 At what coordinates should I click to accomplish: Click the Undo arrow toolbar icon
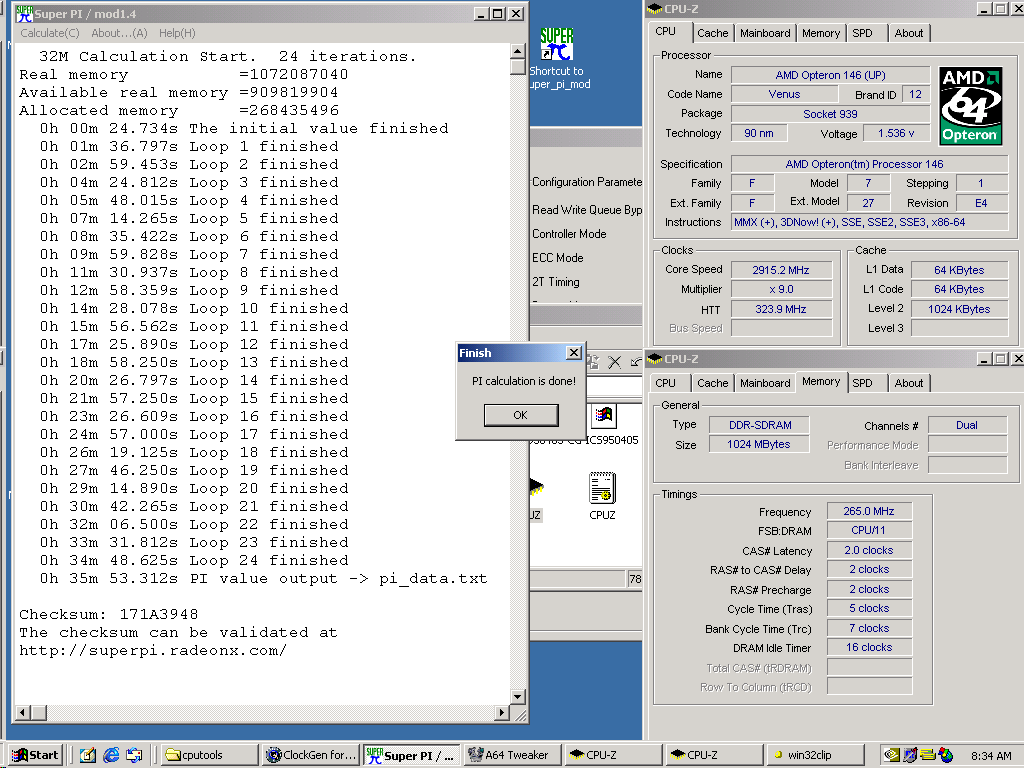[x=636, y=362]
